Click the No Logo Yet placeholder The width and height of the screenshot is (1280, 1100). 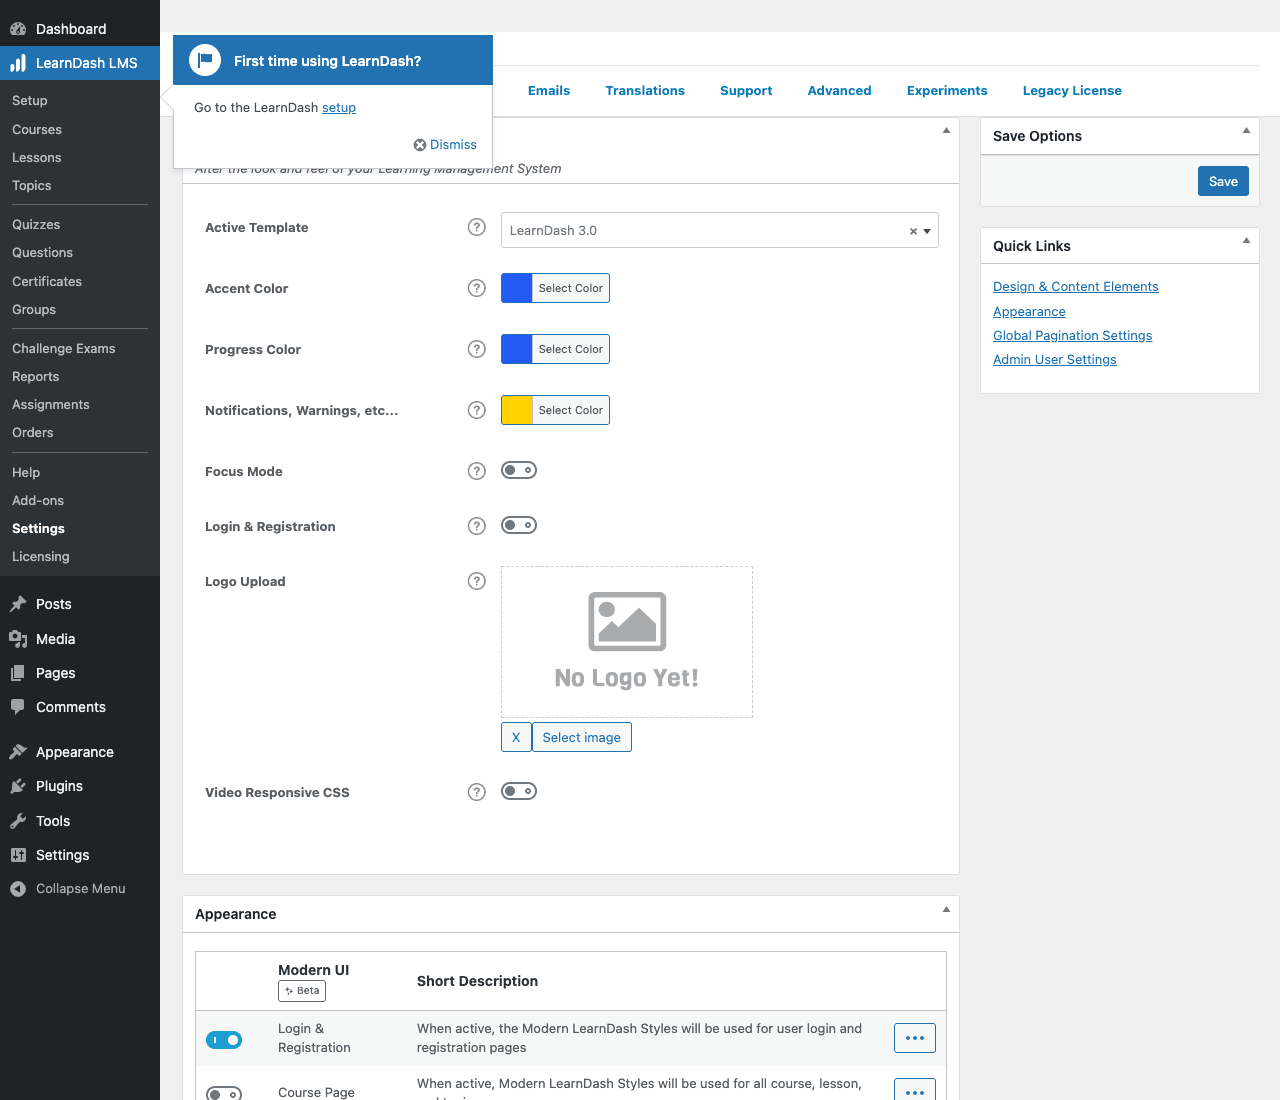627,642
